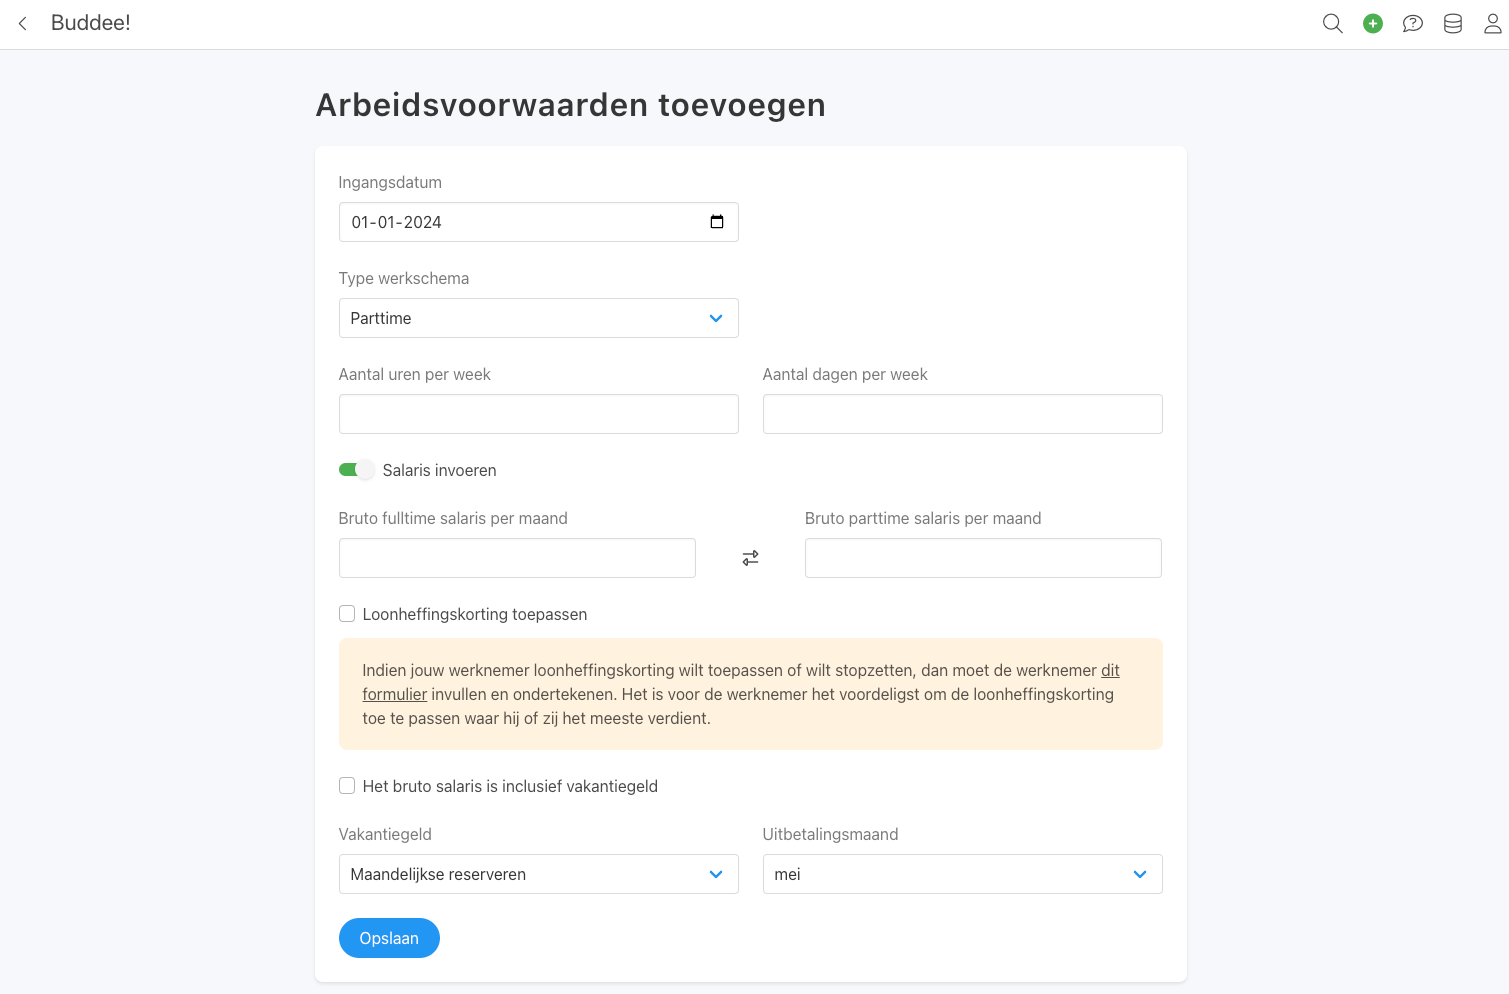Open the Vakantiegeld dropdown
This screenshot has height=994, width=1509.
click(539, 874)
